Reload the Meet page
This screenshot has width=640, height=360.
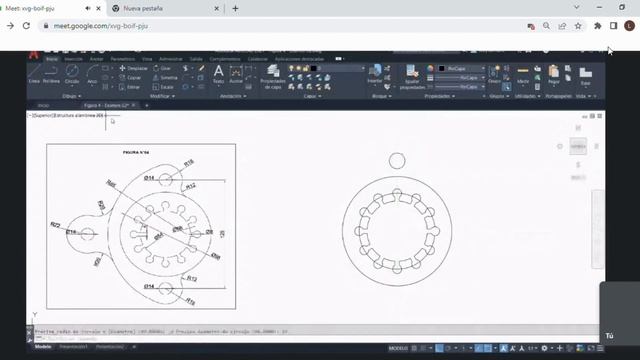click(27, 26)
